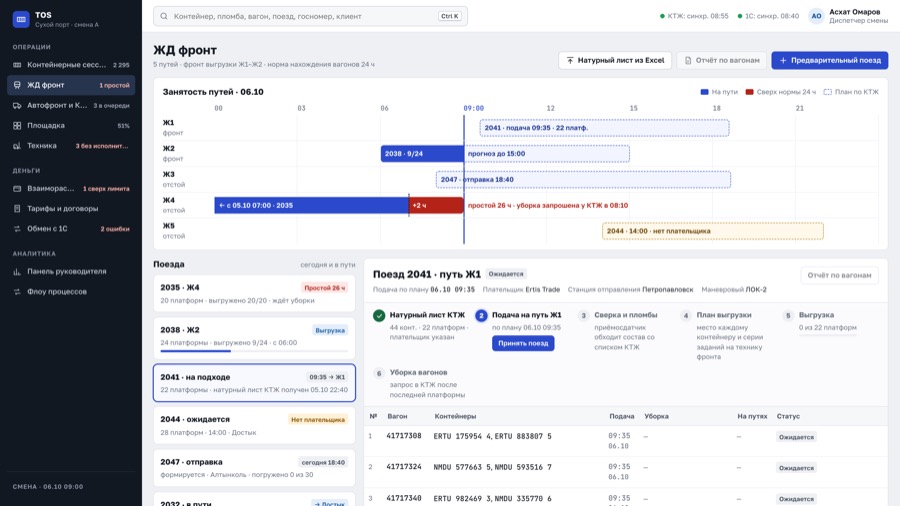Click 2041 planned bar on Ж1
This screenshot has height=506, width=900.
(604, 128)
